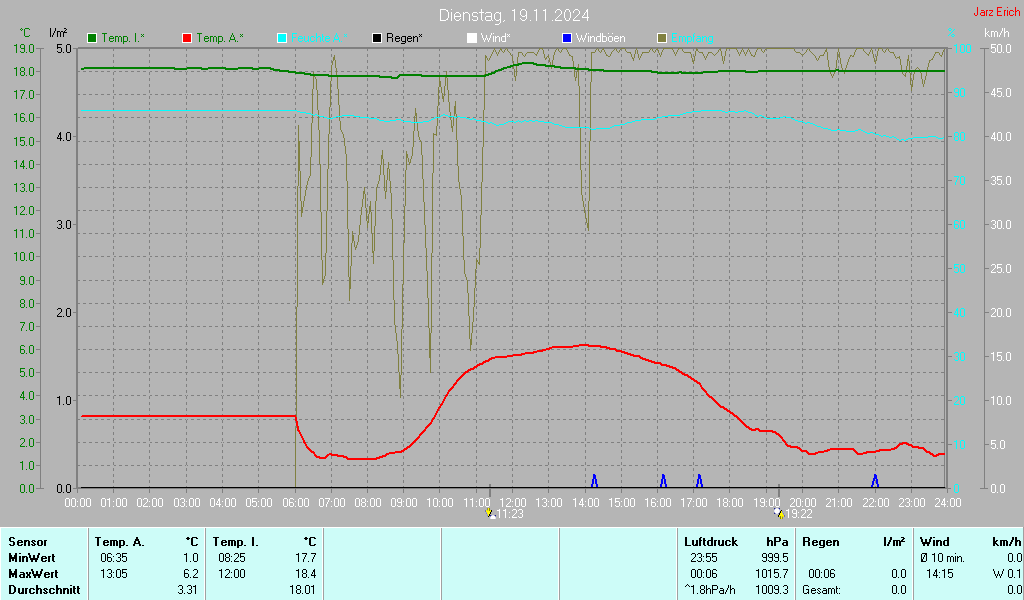Click the black Regen legend swatch
The image size is (1024, 600).
coord(377,39)
